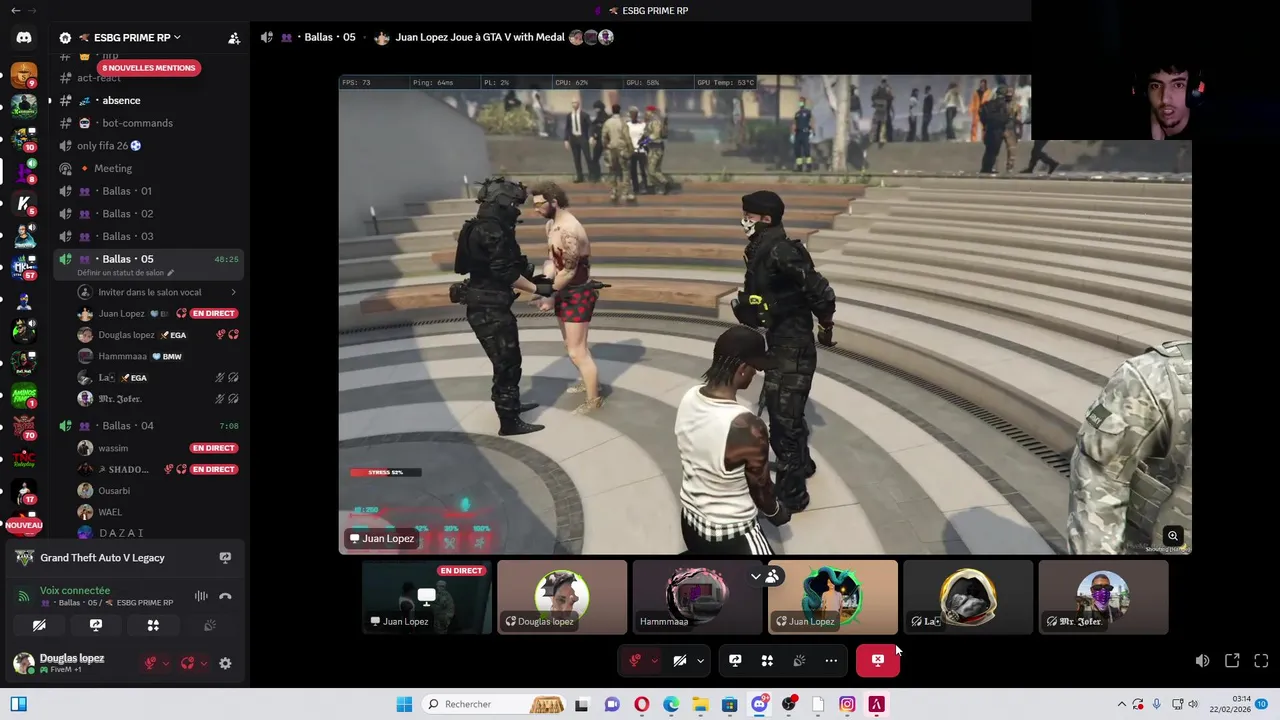Watch Juan Lopez EN DIRECT stream in channel list

point(213,313)
